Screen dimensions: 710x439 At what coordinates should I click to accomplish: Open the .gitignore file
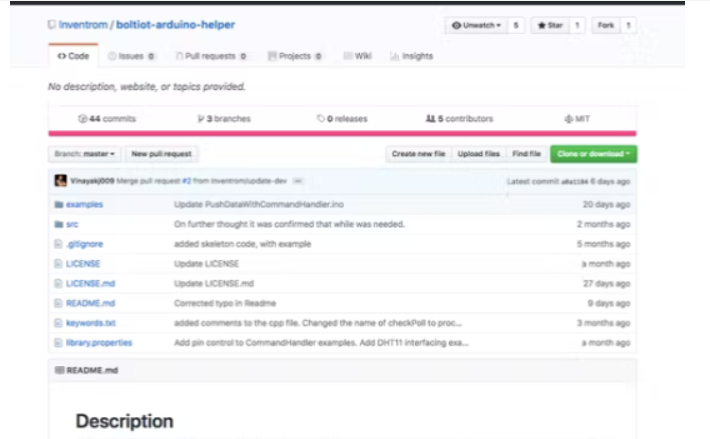pyautogui.click(x=85, y=244)
